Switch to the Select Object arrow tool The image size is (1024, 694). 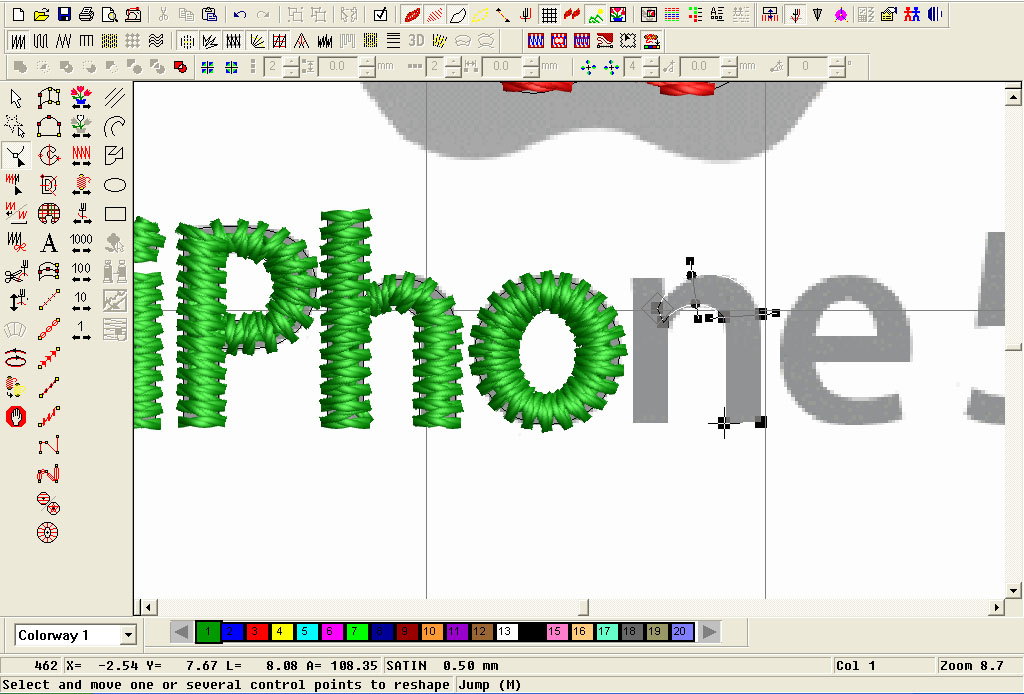coord(15,97)
